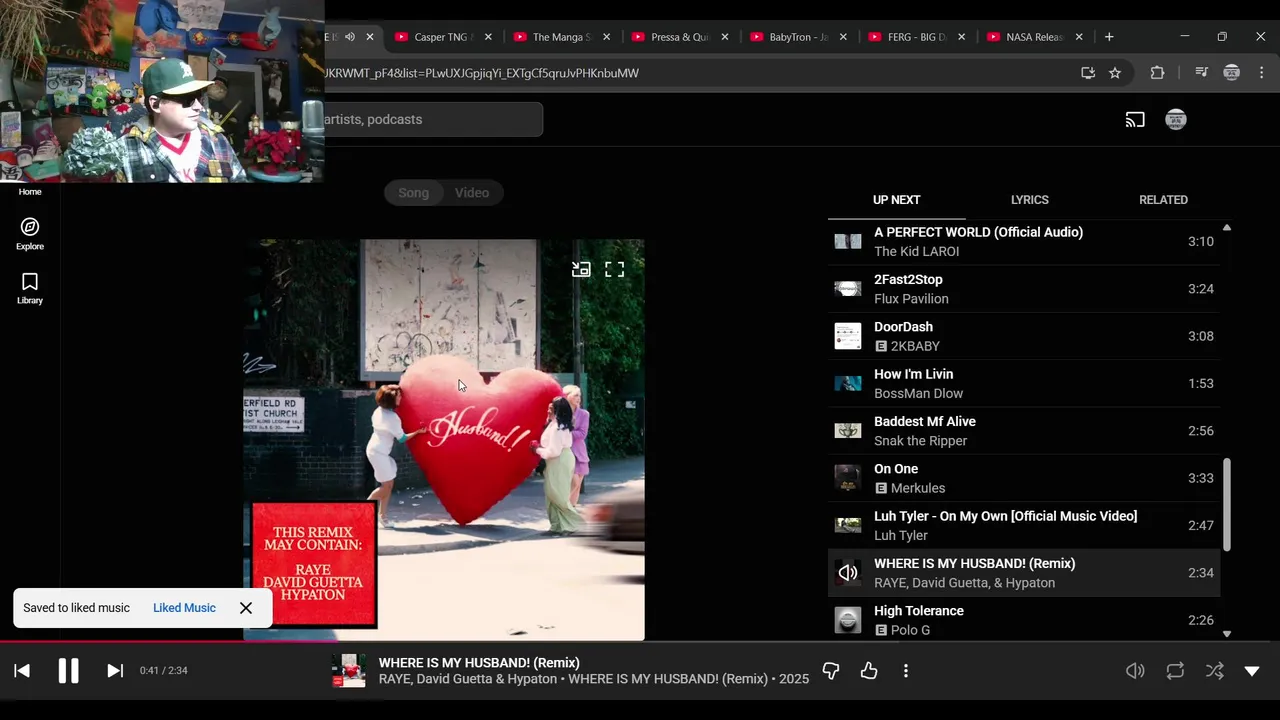Open the miniplayer from album art

tap(581, 269)
